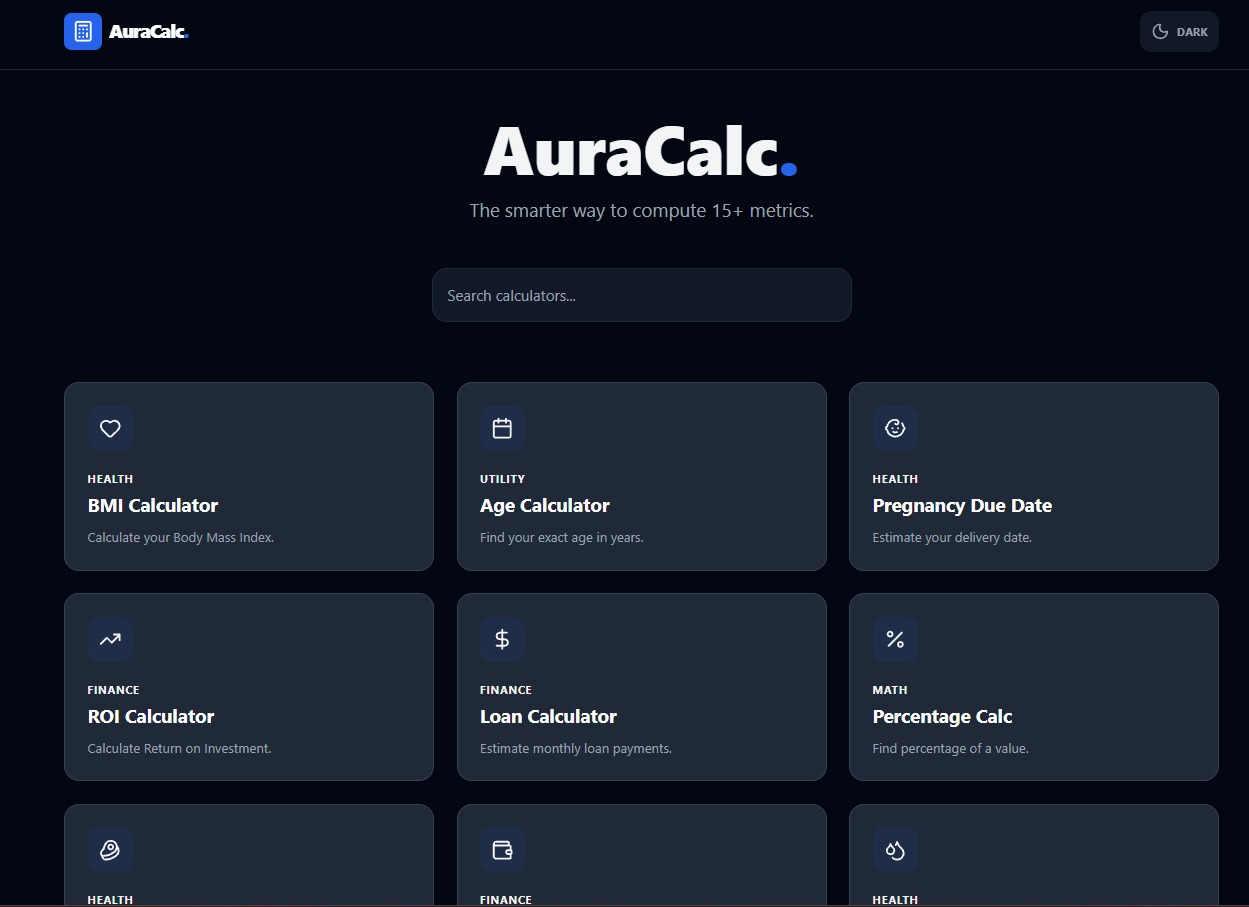Screen dimensions: 1249x907
Task: Click the baby face icon on Pregnancy Due Date
Action: point(895,428)
